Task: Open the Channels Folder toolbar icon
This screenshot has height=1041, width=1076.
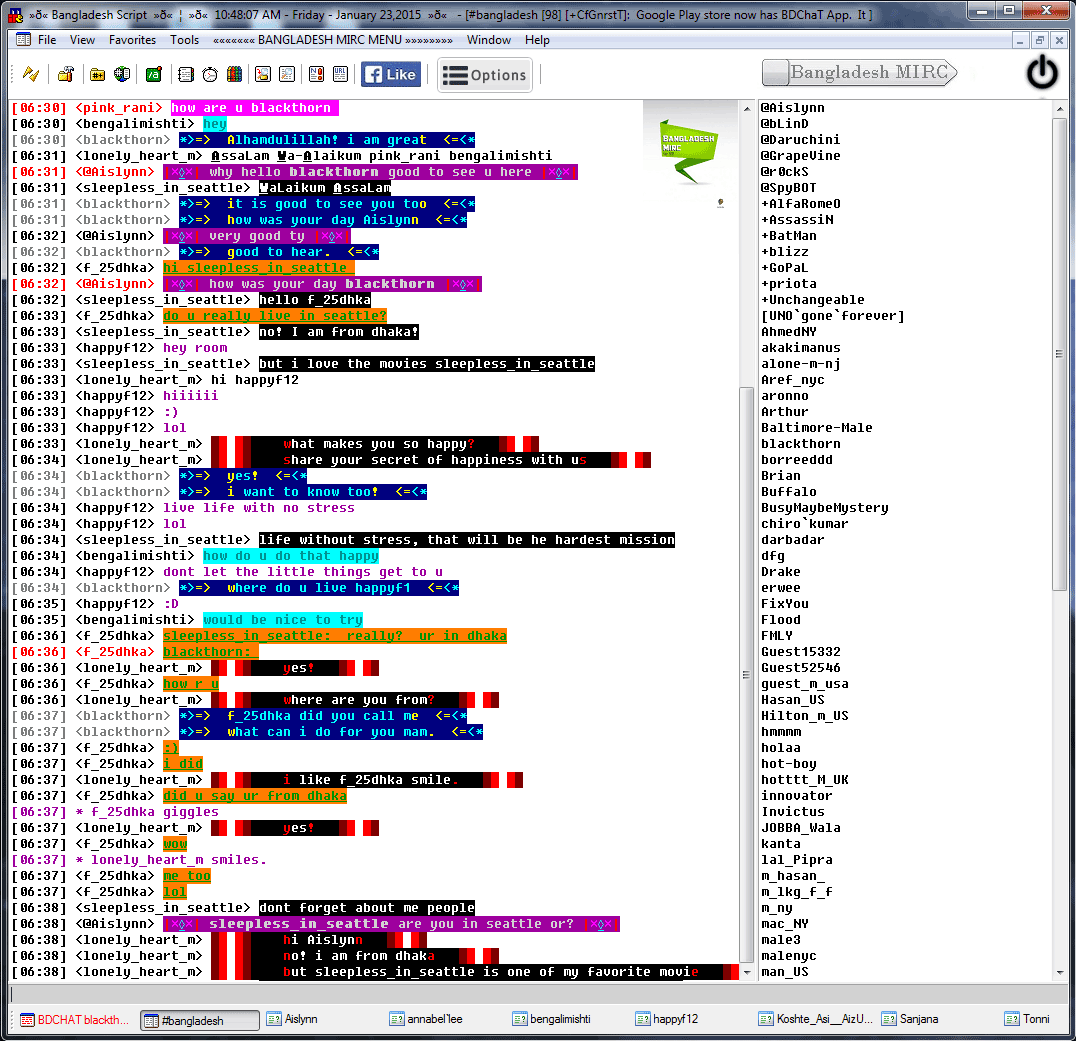Action: pos(97,74)
